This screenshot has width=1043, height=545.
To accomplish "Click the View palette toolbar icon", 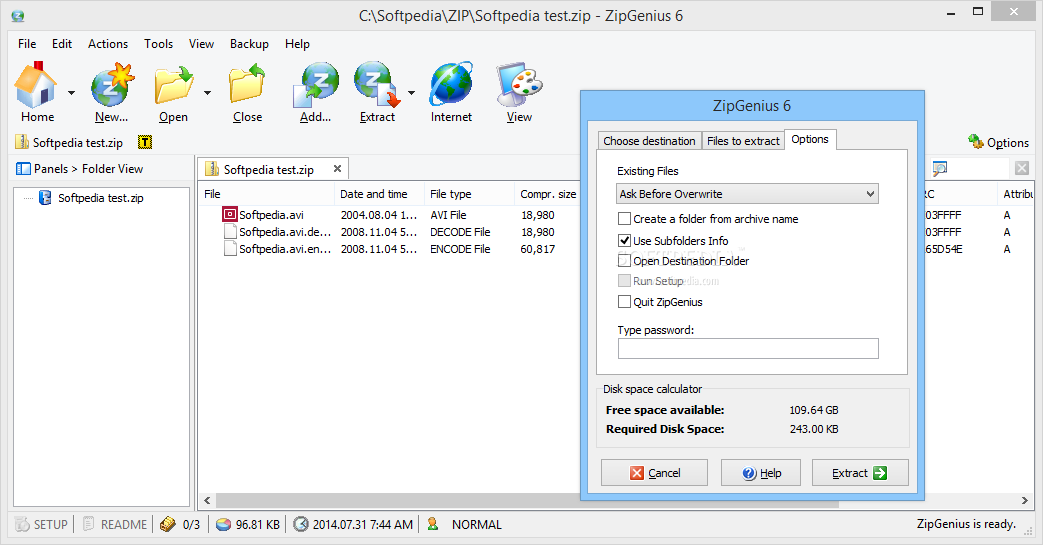I will [x=519, y=84].
